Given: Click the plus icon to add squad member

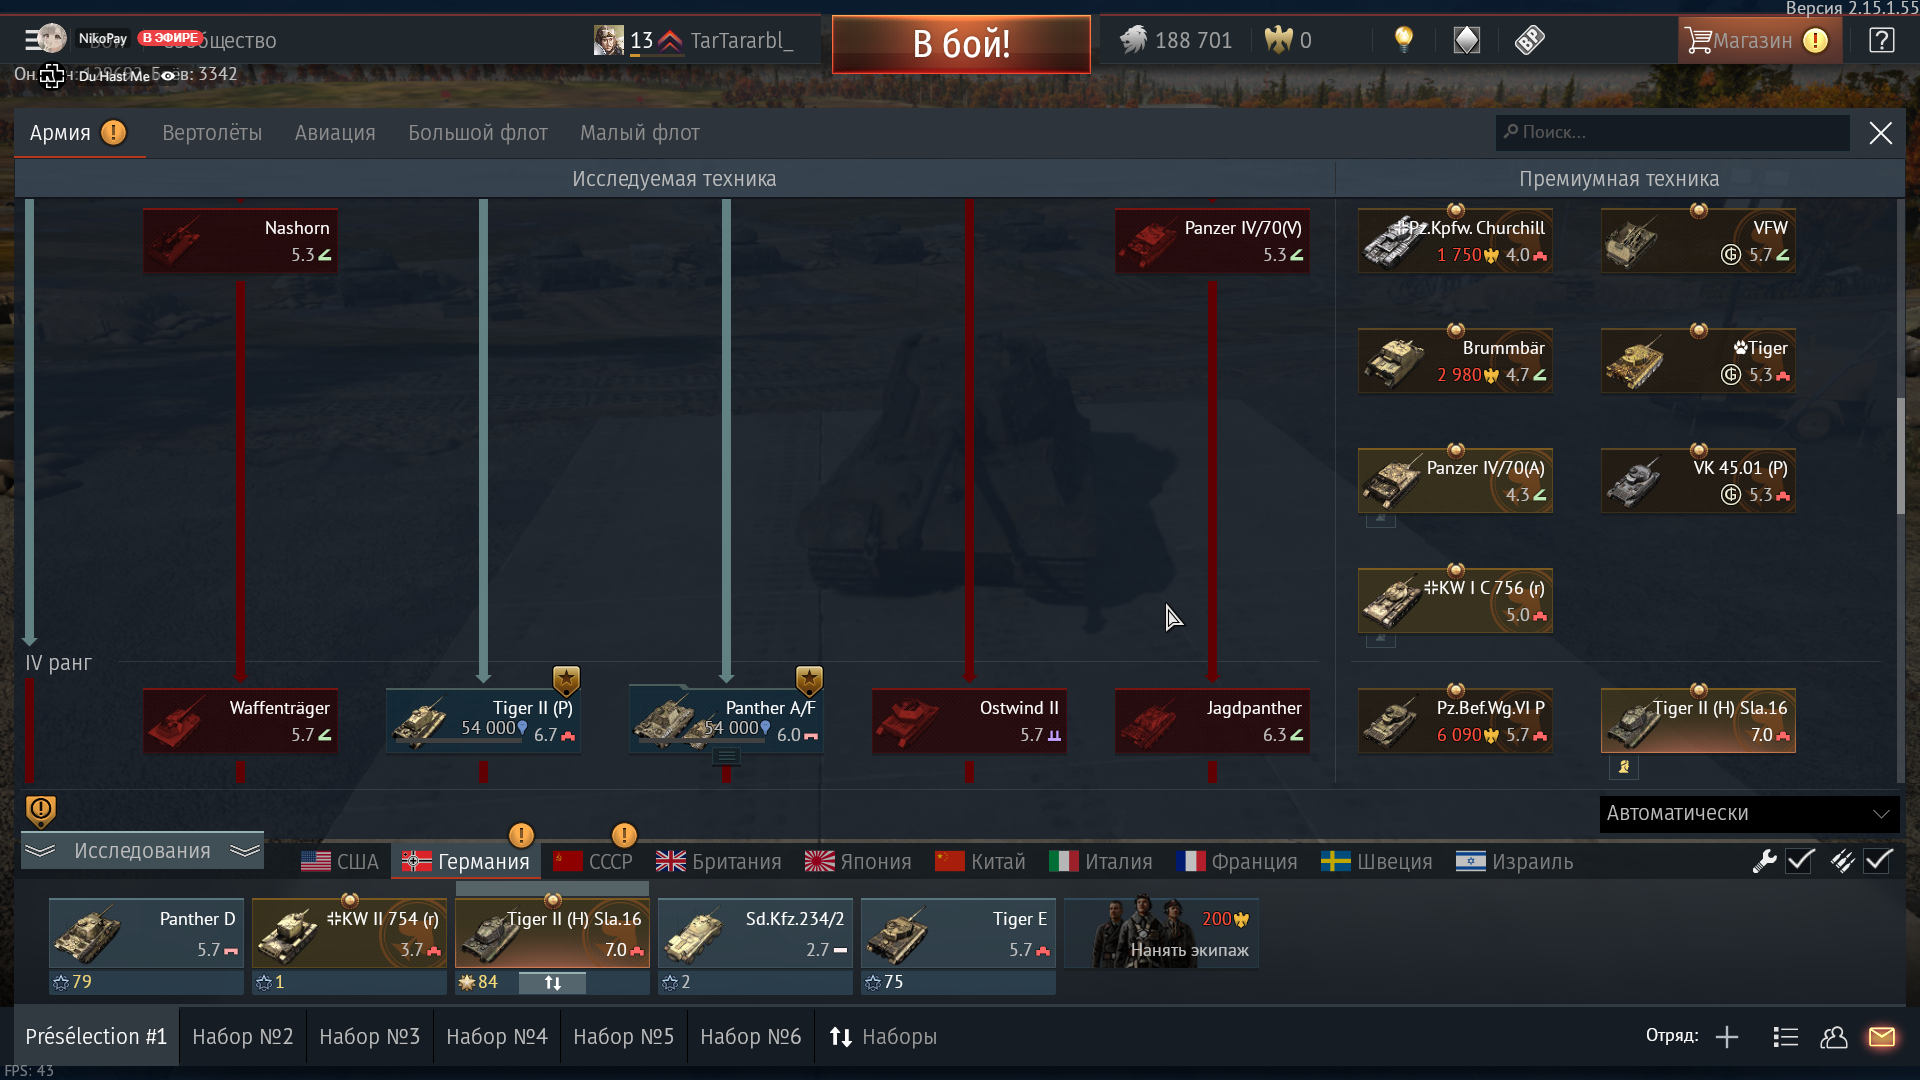Looking at the screenshot, I should (x=1727, y=1037).
